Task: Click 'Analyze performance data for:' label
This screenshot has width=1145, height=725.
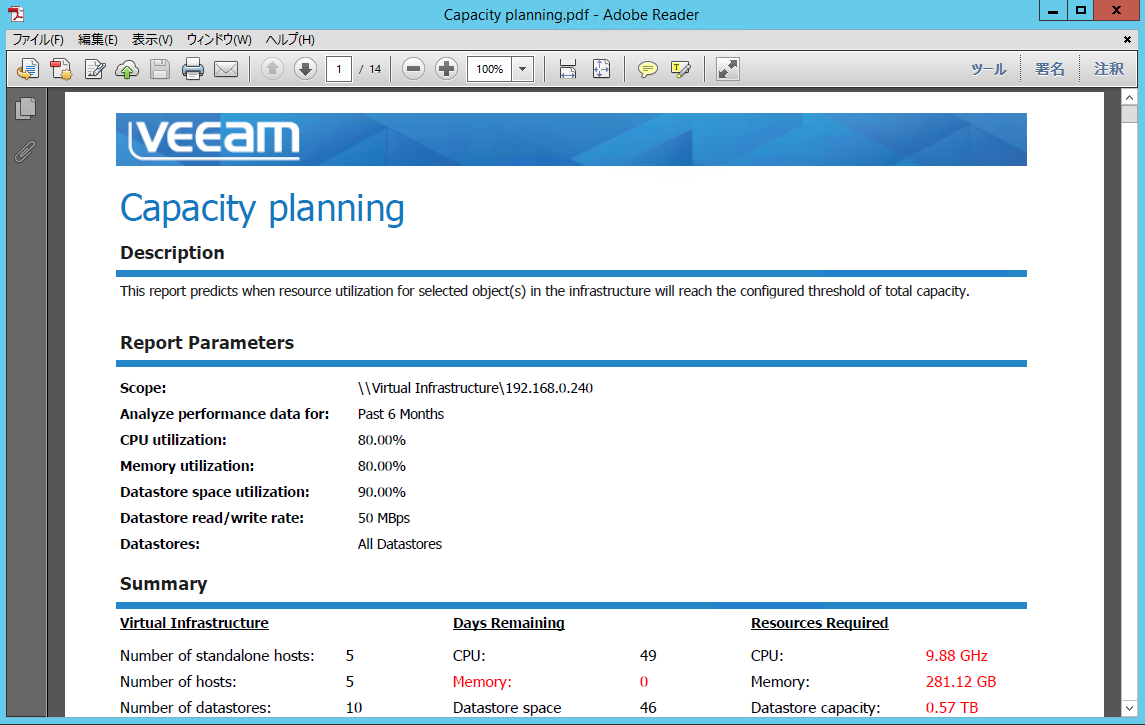Action: pyautogui.click(x=224, y=414)
